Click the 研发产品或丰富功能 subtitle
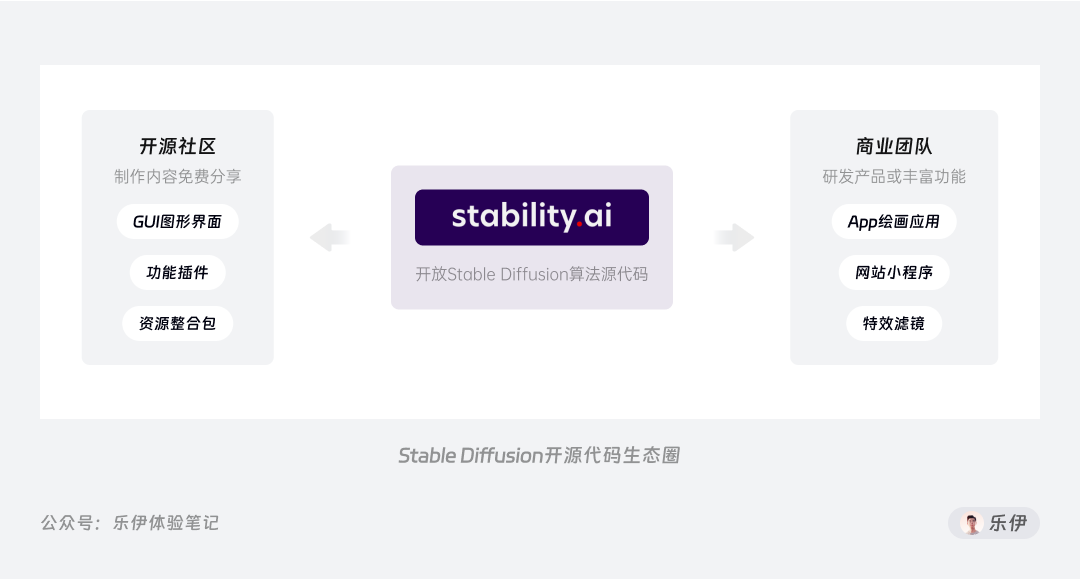1080x579 pixels. (894, 177)
